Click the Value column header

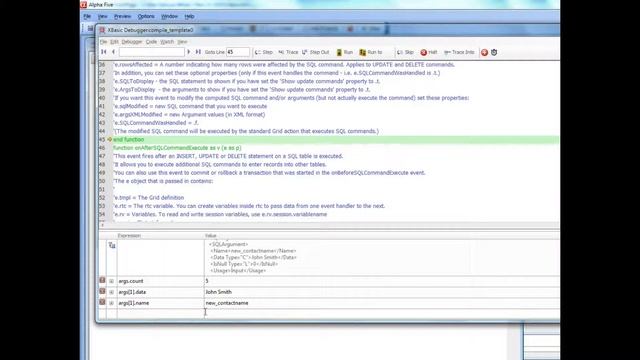[x=211, y=236]
